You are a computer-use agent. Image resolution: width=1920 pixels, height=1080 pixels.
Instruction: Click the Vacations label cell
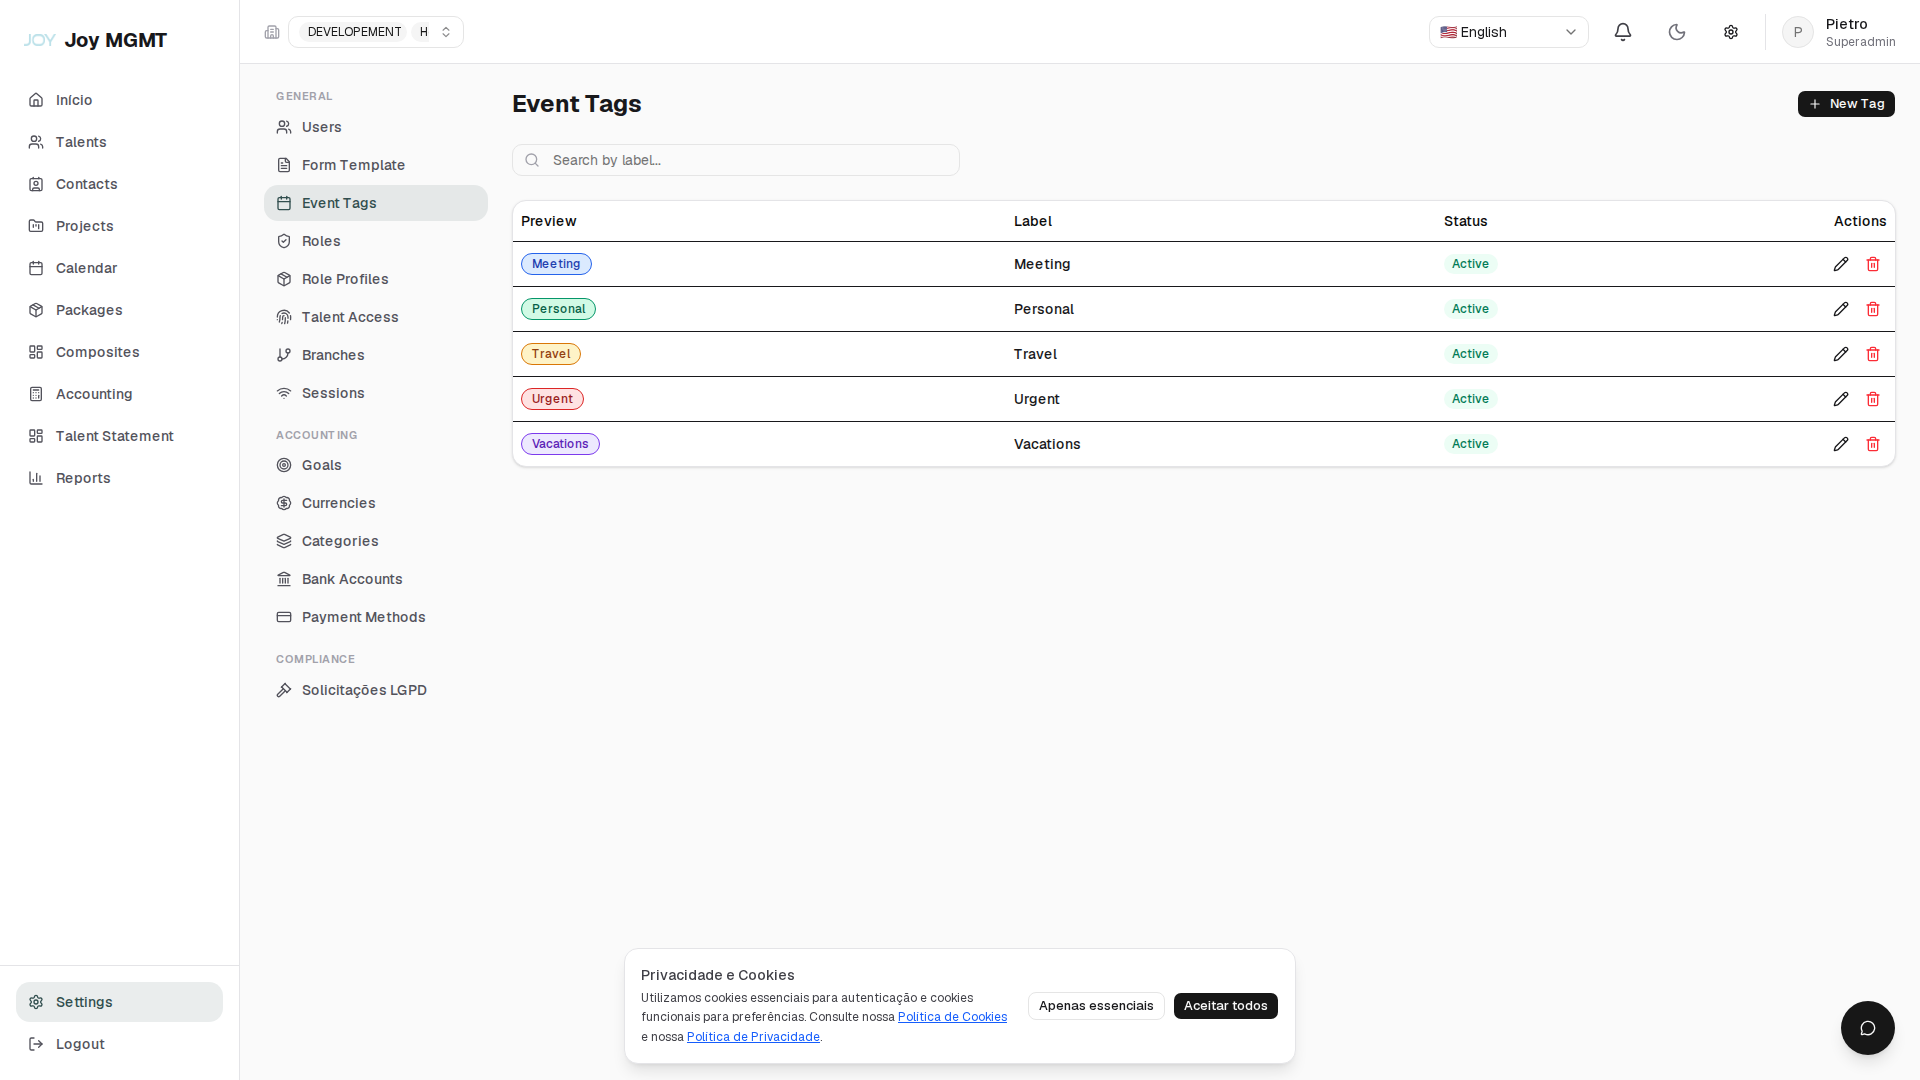[1047, 444]
